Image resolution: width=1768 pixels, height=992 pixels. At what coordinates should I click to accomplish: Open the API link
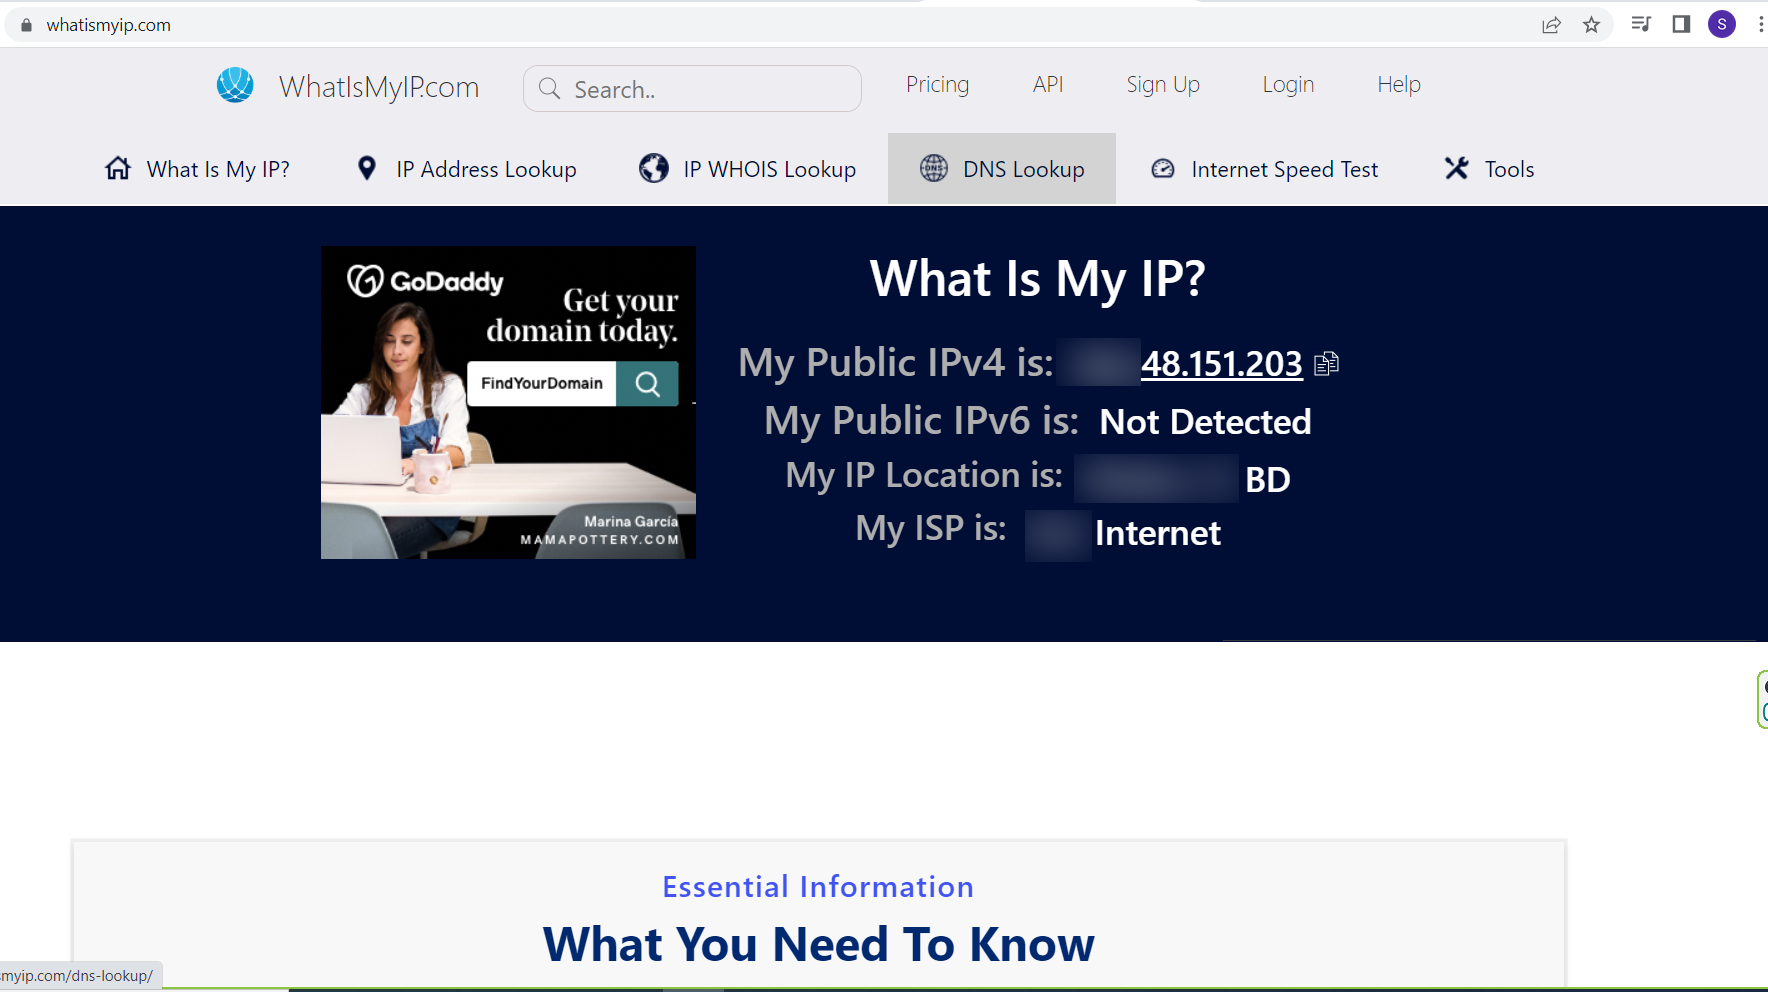pyautogui.click(x=1048, y=85)
